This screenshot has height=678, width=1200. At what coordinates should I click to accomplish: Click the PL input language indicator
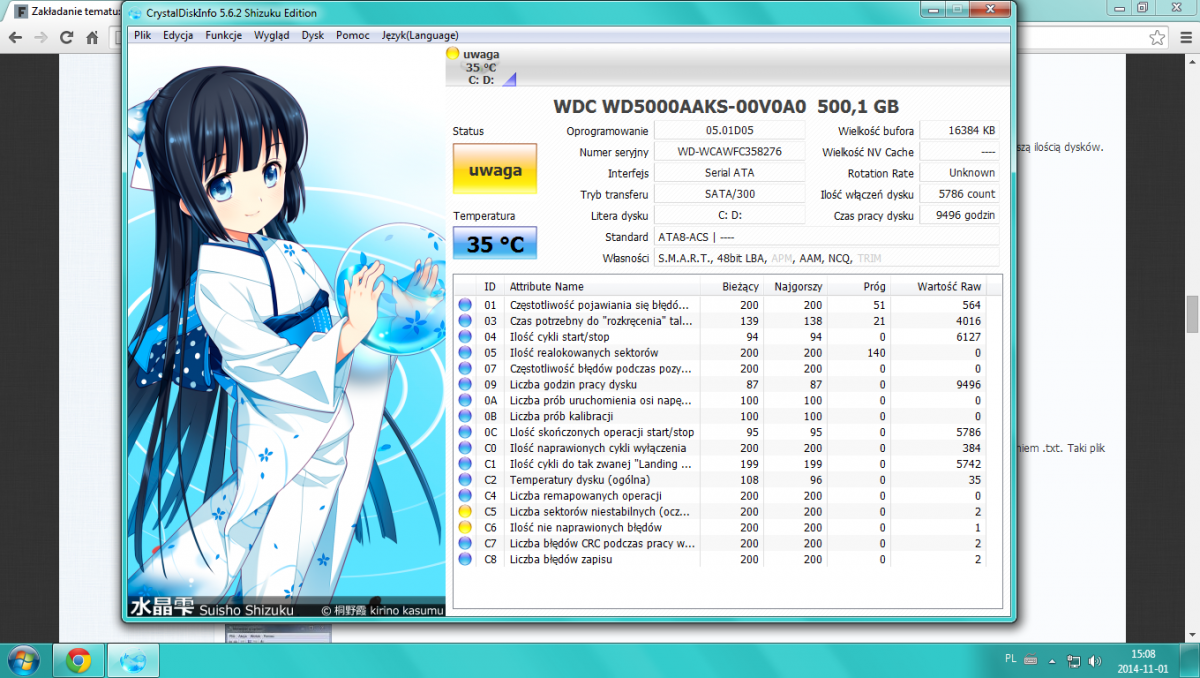[1009, 660]
